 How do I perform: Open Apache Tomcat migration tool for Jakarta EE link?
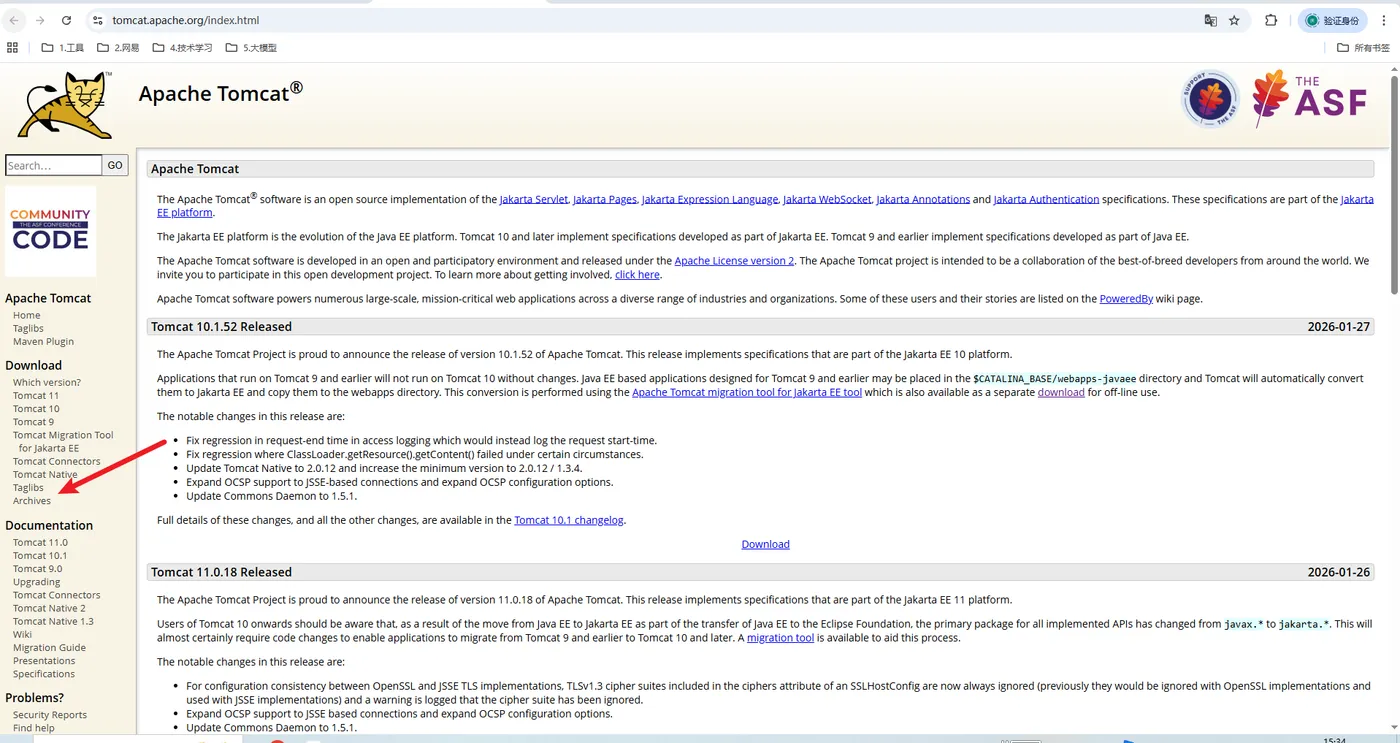pyautogui.click(x=747, y=392)
